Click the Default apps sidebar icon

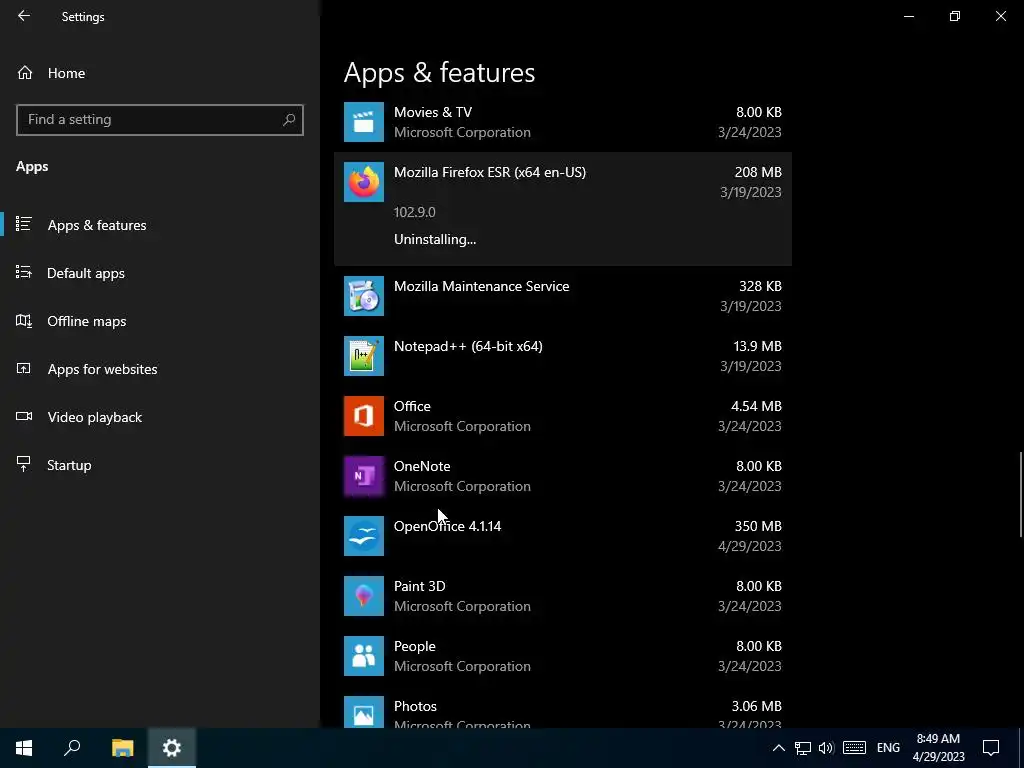(24, 272)
